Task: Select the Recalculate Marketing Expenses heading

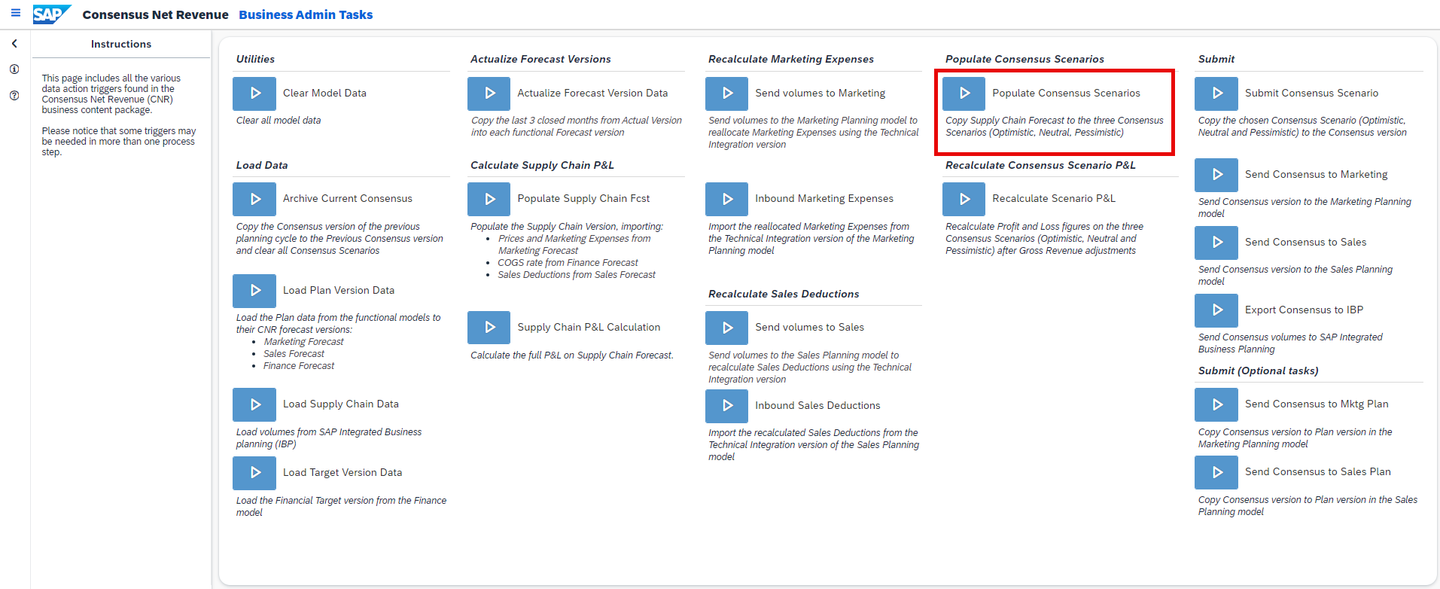Action: (x=791, y=59)
